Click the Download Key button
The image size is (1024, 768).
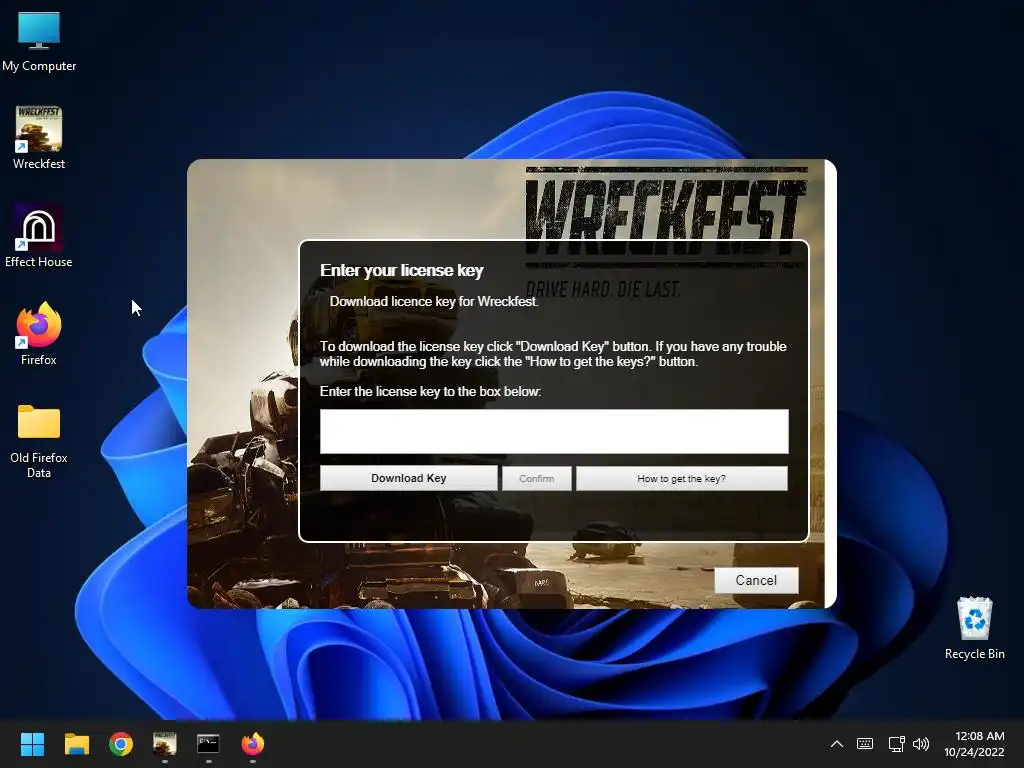[x=409, y=478]
